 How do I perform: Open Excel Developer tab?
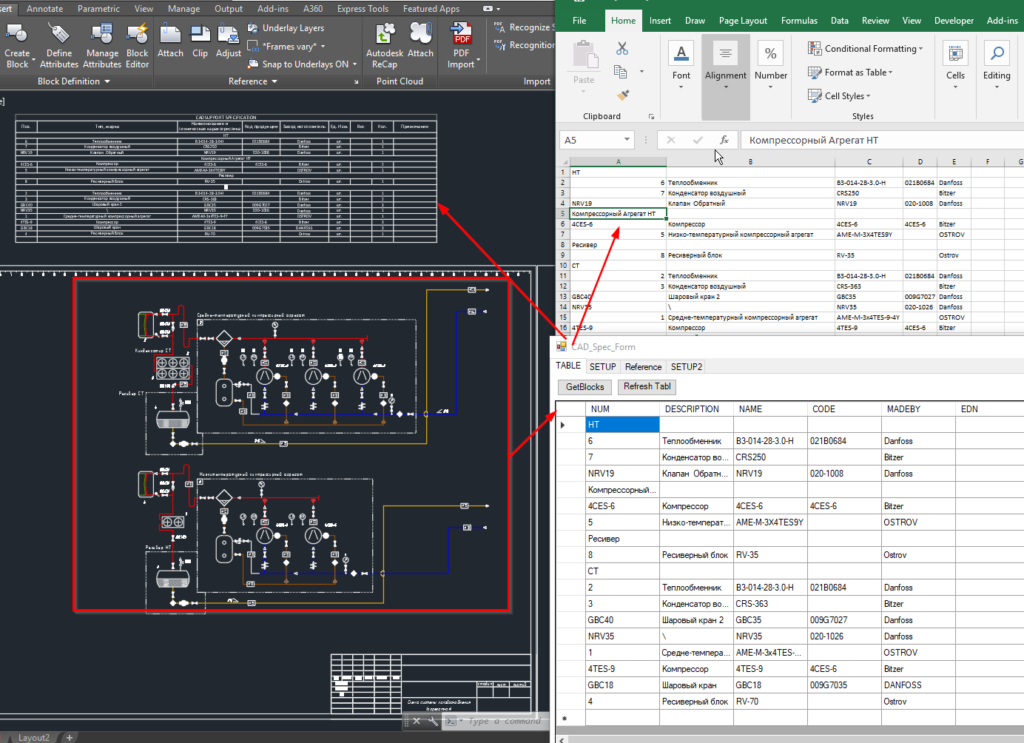click(953, 21)
